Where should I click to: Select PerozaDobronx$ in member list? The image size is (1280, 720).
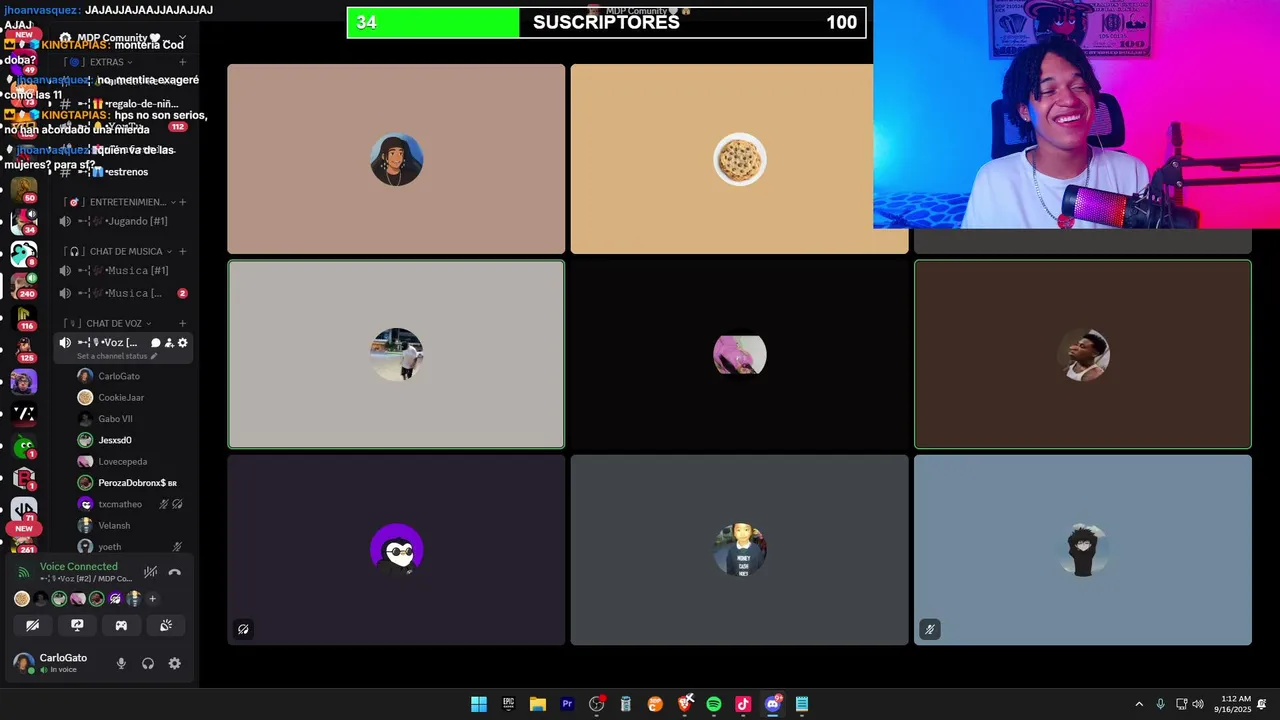click(x=132, y=483)
